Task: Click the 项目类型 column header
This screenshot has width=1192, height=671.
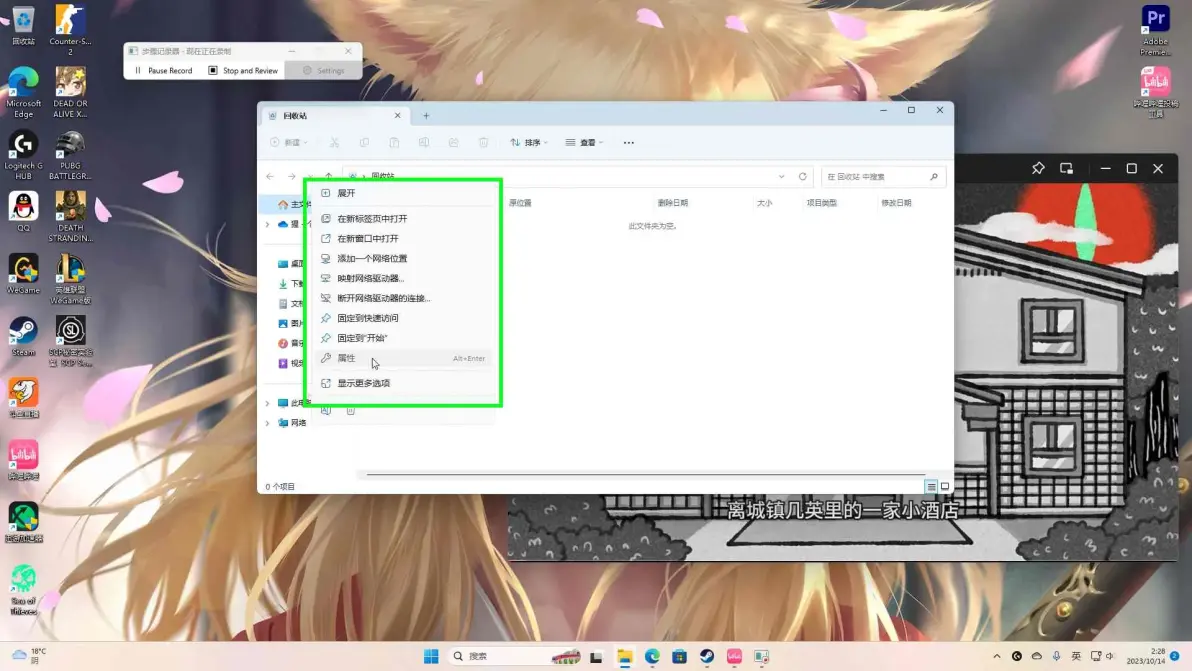Action: coord(822,203)
